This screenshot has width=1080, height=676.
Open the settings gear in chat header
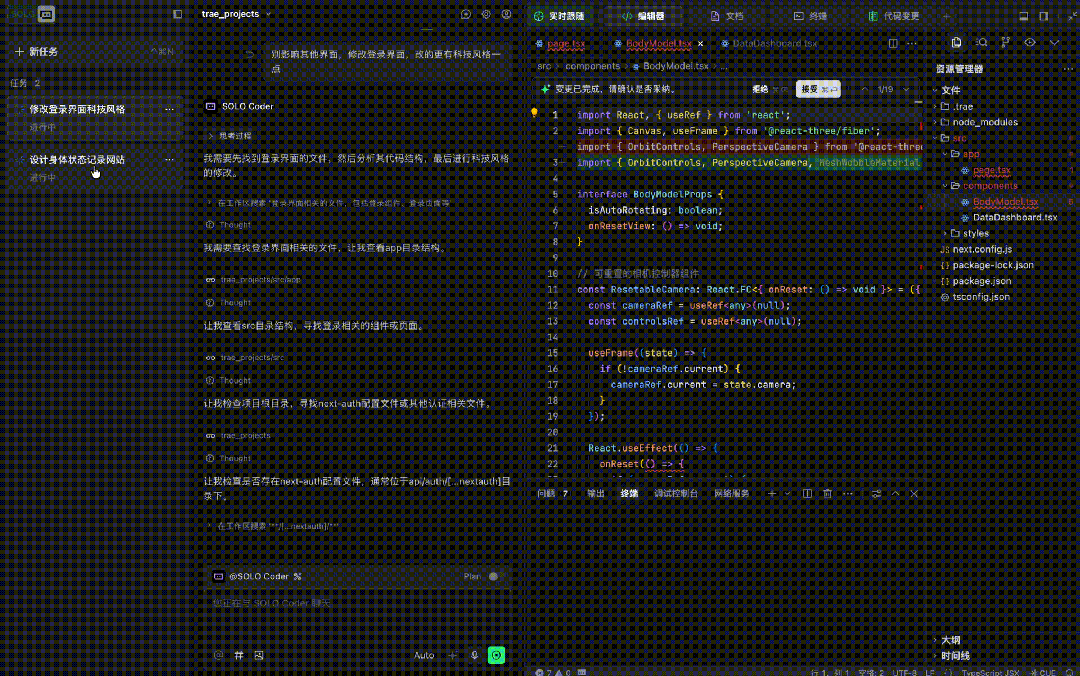coord(486,15)
